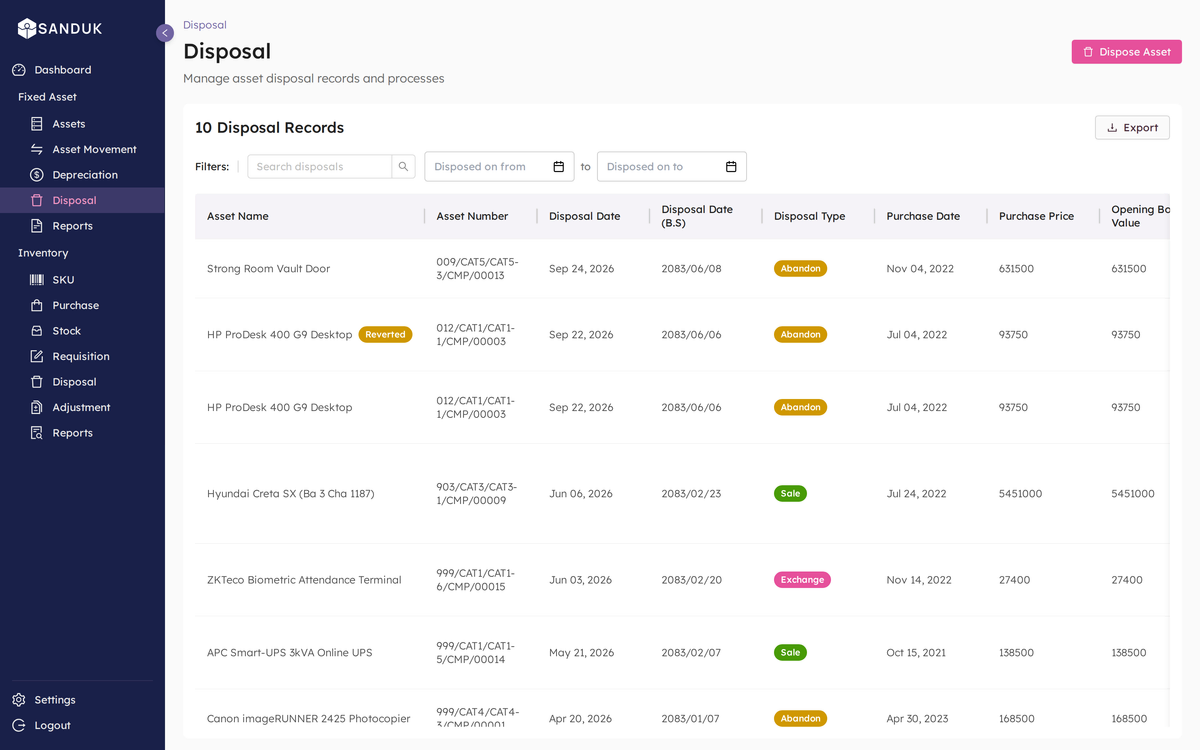Click asset number 903/CAT3/CAT3-1/CMP/00009
Image resolution: width=1200 pixels, height=750 pixels.
pos(477,494)
